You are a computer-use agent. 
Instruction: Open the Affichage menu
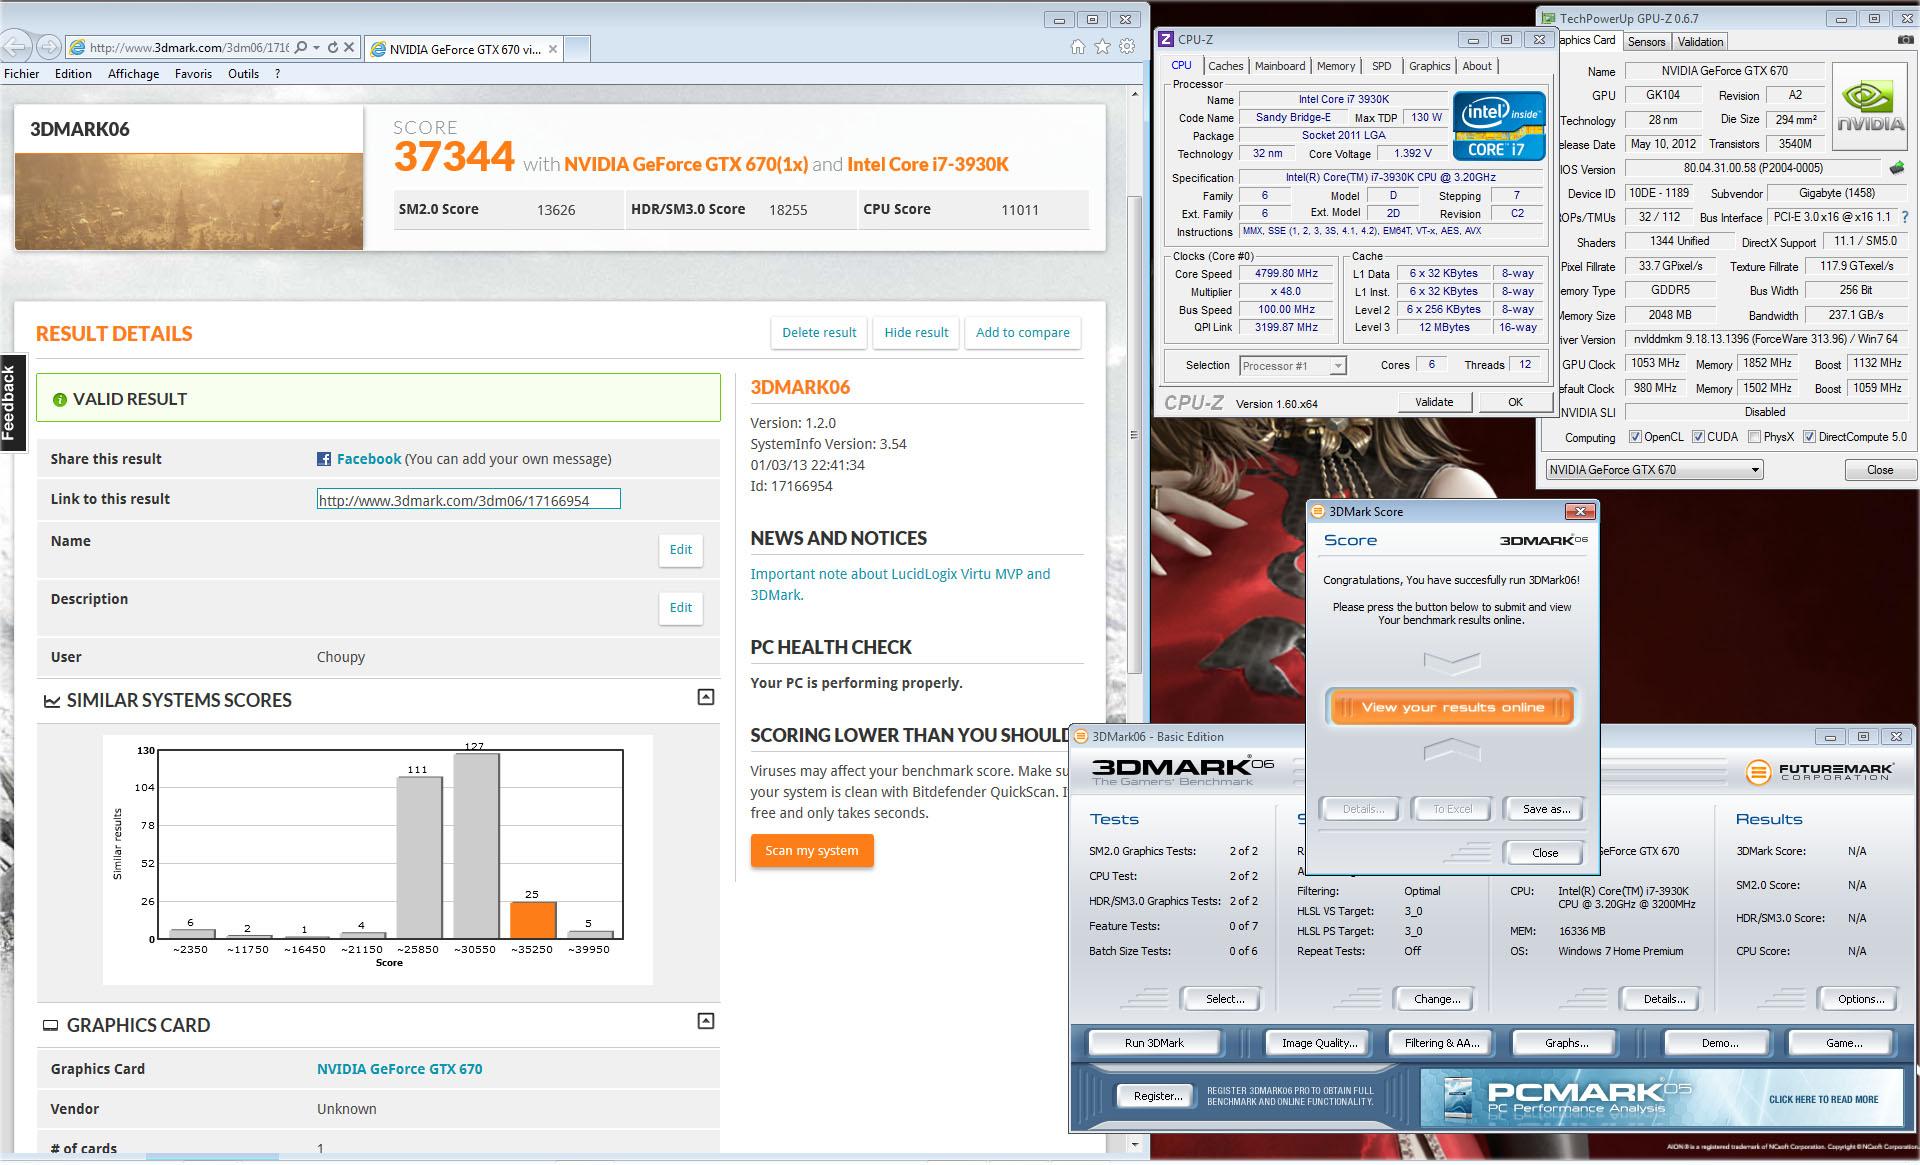coord(133,74)
